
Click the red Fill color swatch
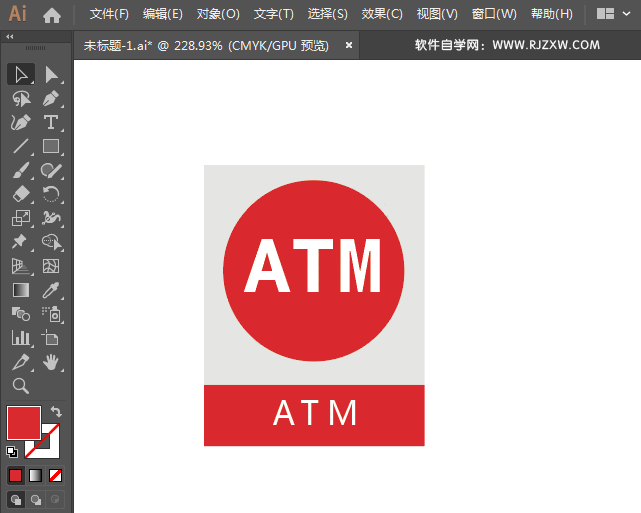tap(24, 423)
